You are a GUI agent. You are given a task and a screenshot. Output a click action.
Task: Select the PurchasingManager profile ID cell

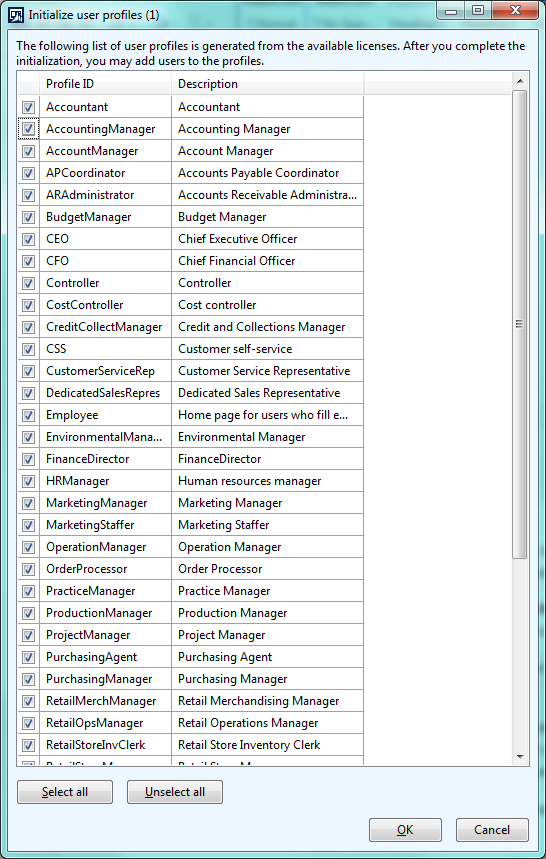point(105,679)
